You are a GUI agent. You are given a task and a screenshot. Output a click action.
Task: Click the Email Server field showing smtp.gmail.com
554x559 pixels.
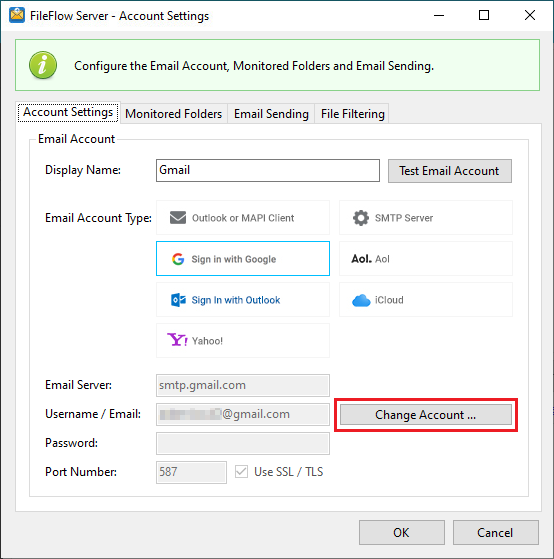coord(243,385)
